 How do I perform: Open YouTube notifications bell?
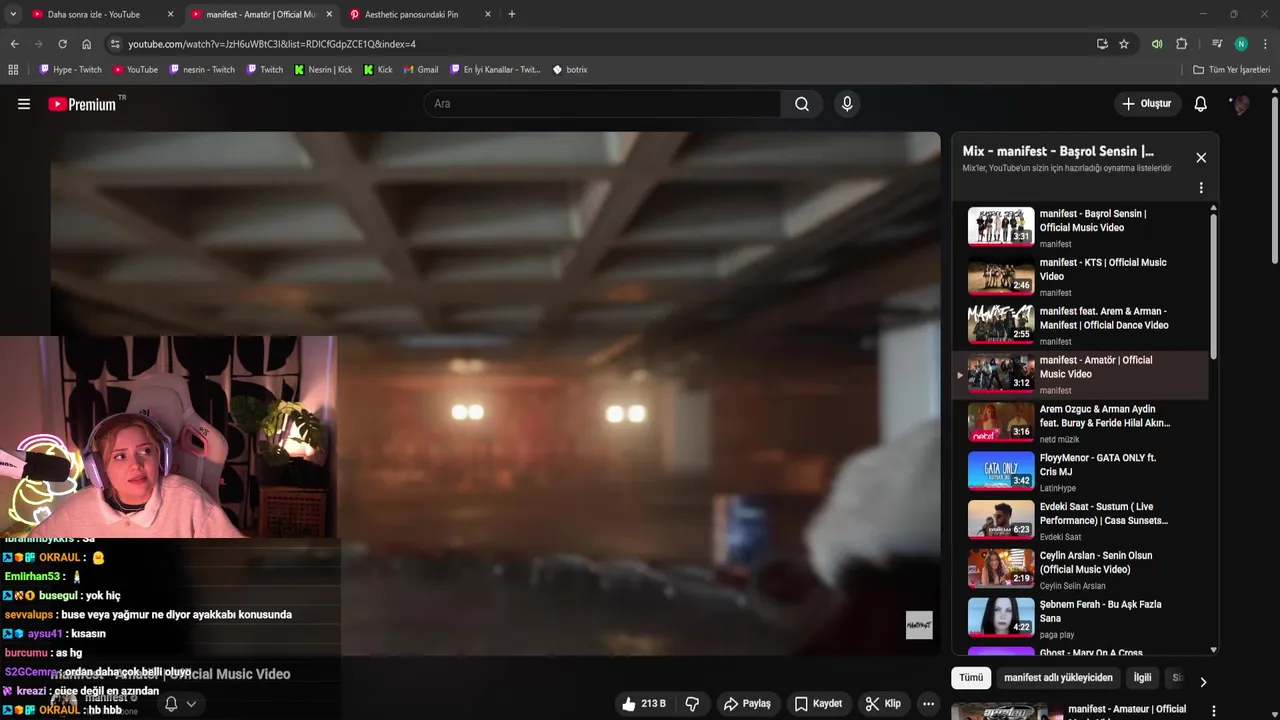(x=1201, y=104)
